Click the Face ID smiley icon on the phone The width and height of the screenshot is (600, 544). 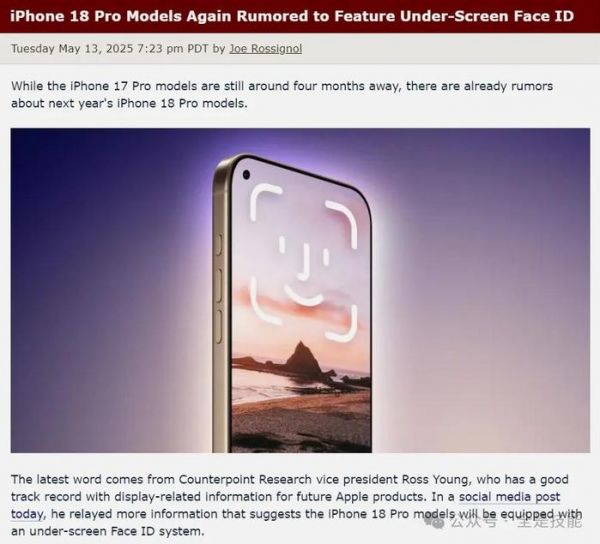coord(304,262)
